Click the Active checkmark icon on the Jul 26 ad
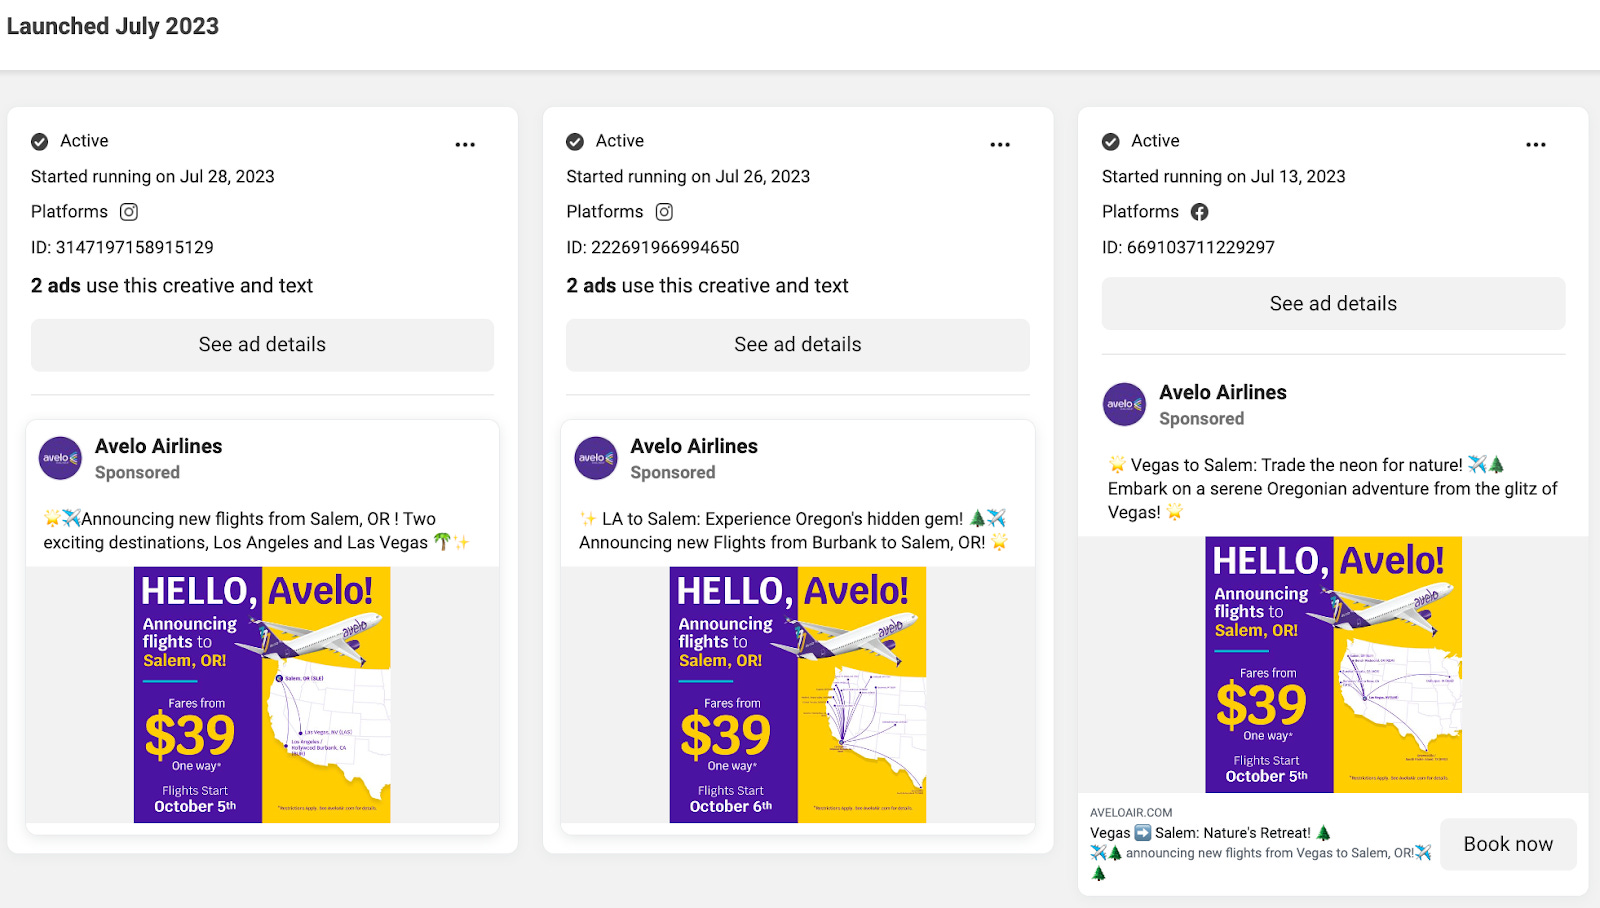 (x=575, y=142)
